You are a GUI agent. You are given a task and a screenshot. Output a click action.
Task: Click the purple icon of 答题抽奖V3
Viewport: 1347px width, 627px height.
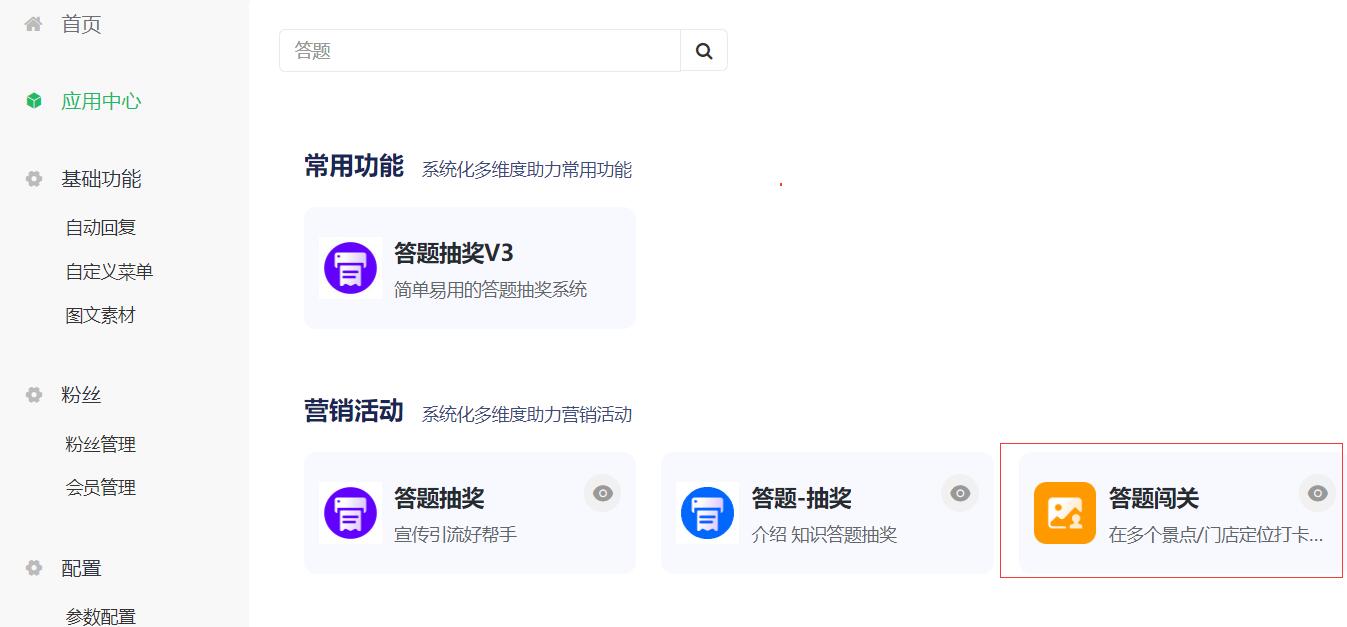point(350,267)
